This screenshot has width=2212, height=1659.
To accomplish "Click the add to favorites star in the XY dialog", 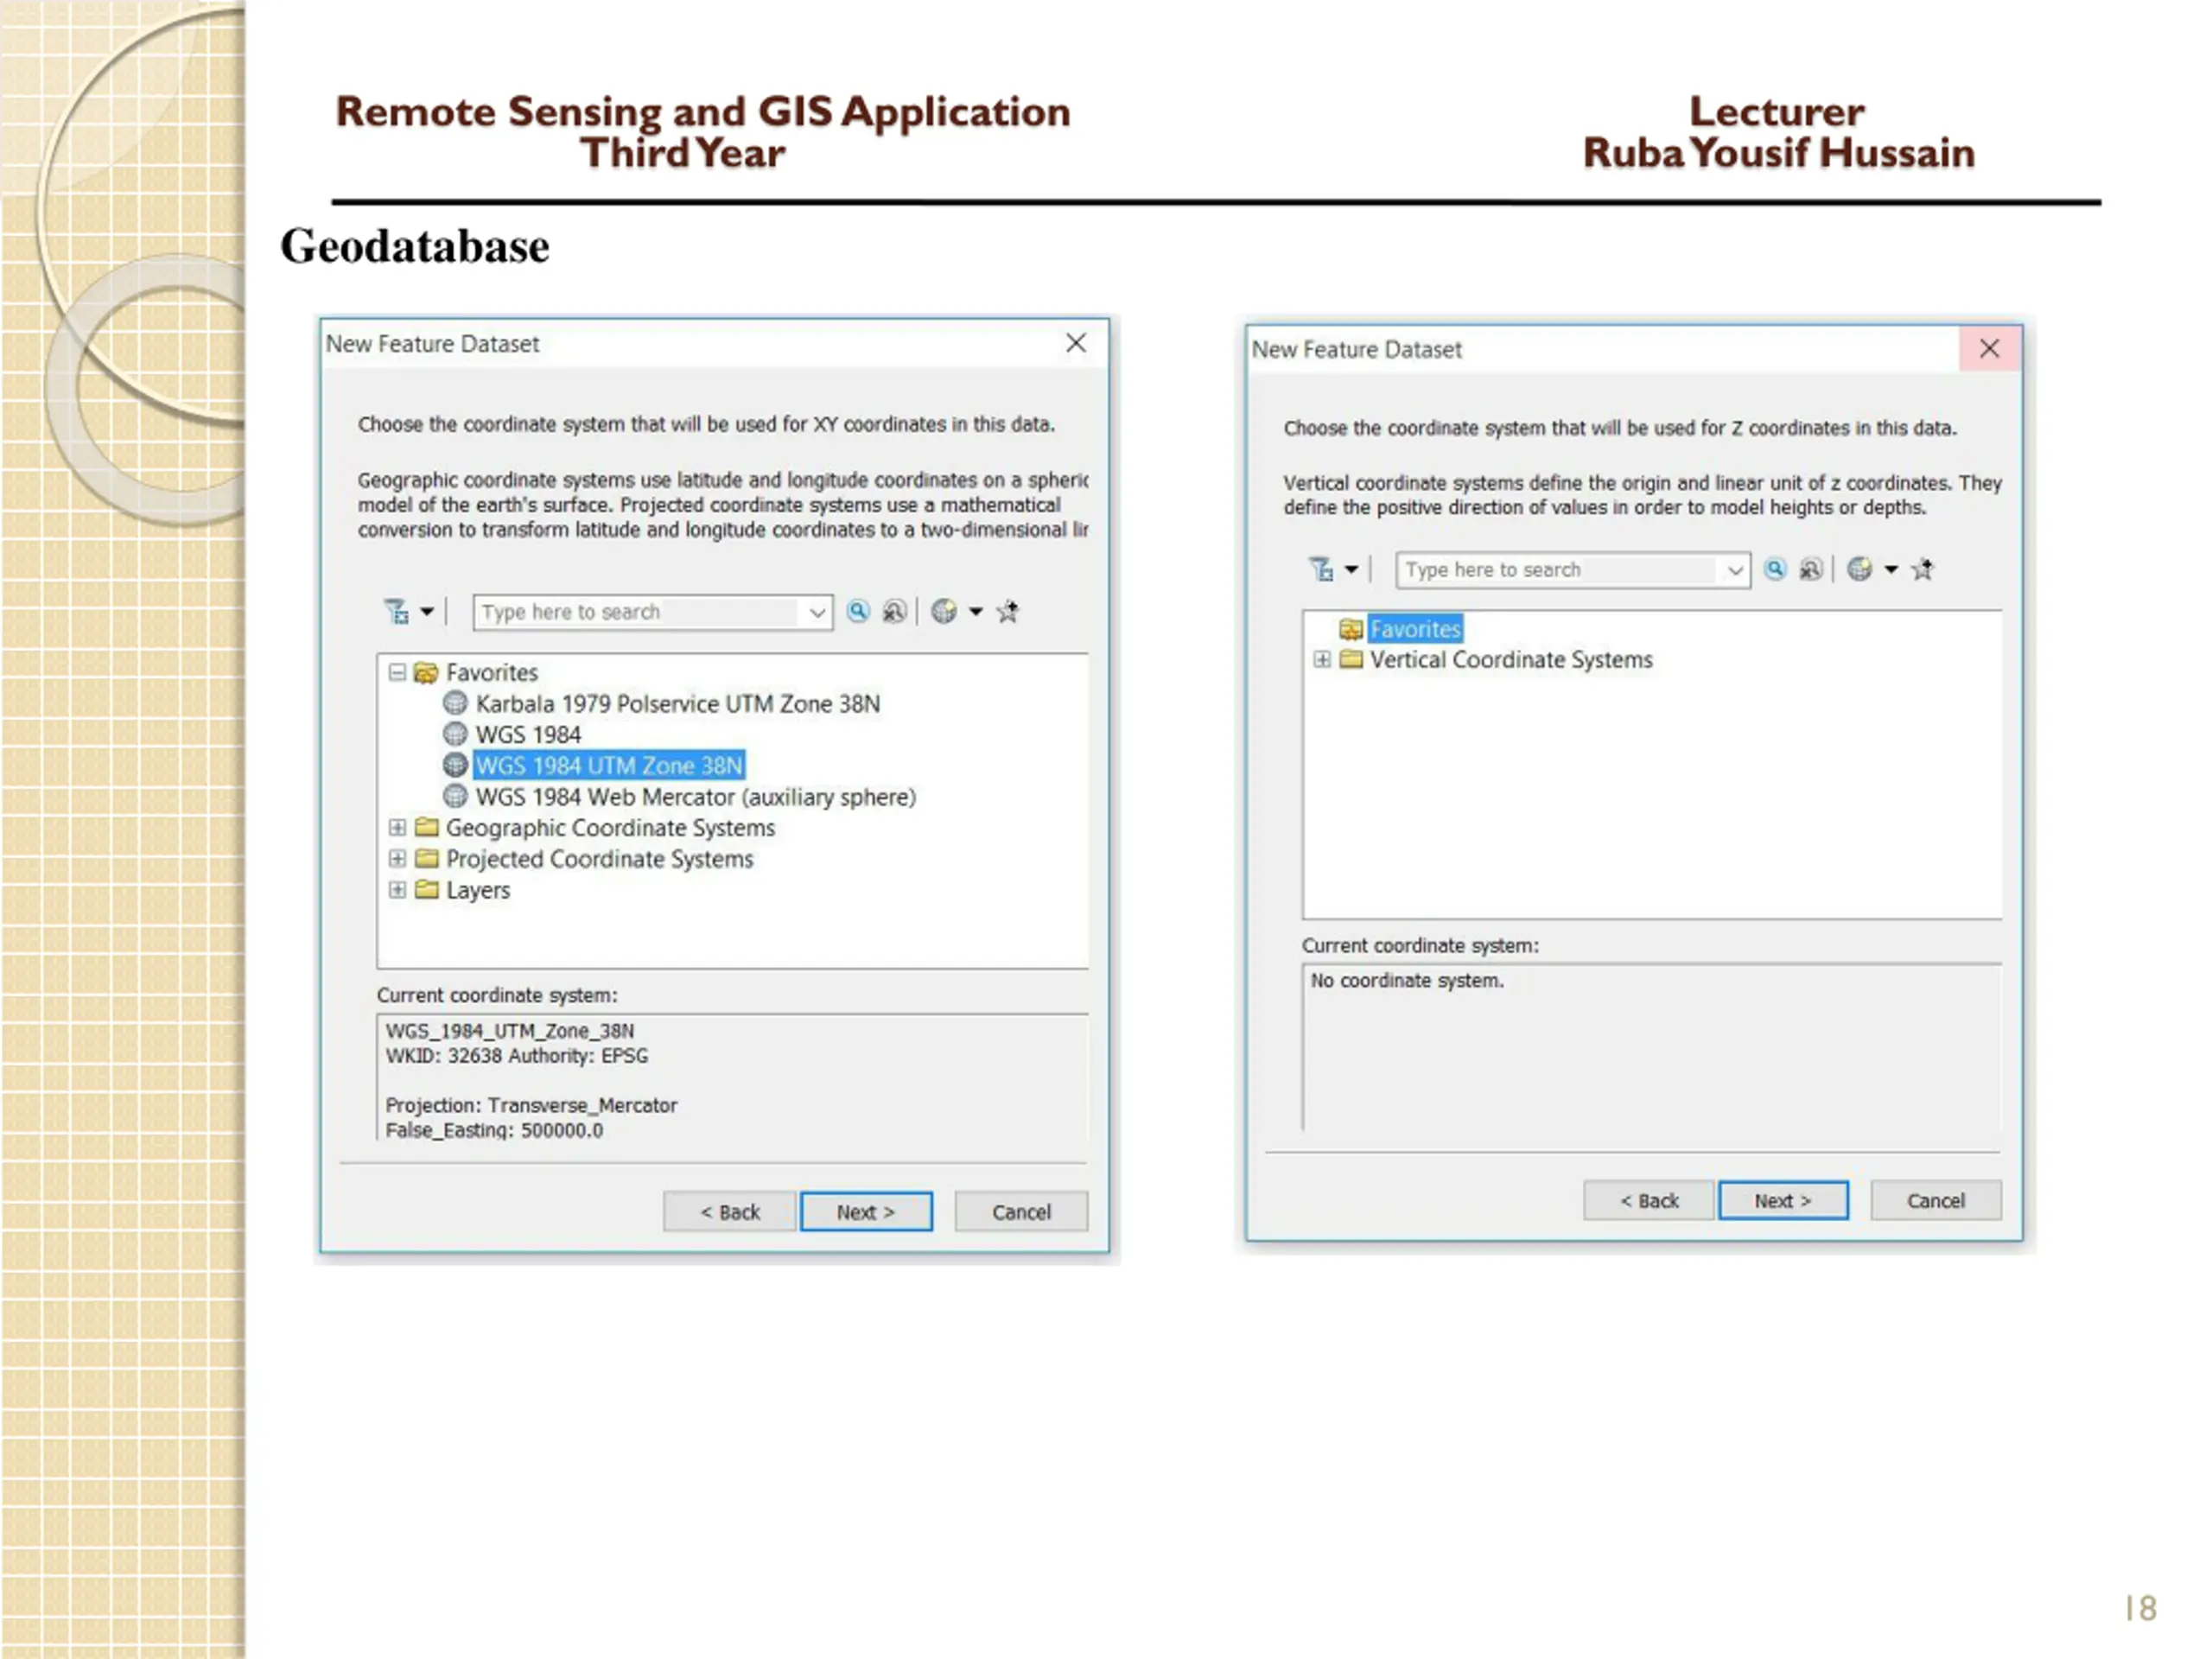I will click(x=1008, y=611).
